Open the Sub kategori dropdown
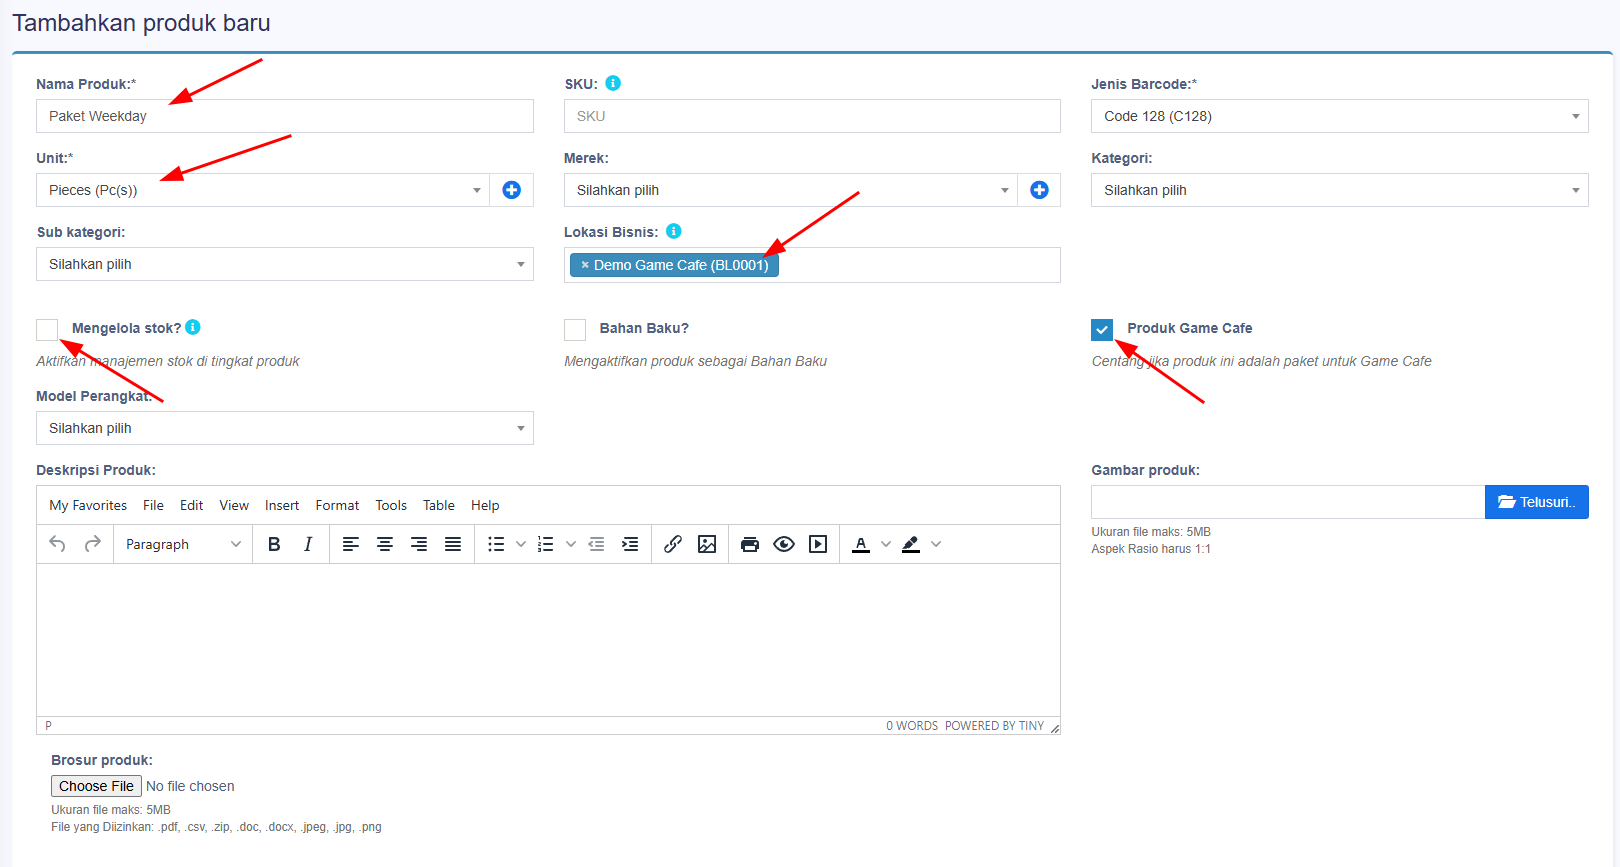The height and width of the screenshot is (867, 1620). pos(285,264)
